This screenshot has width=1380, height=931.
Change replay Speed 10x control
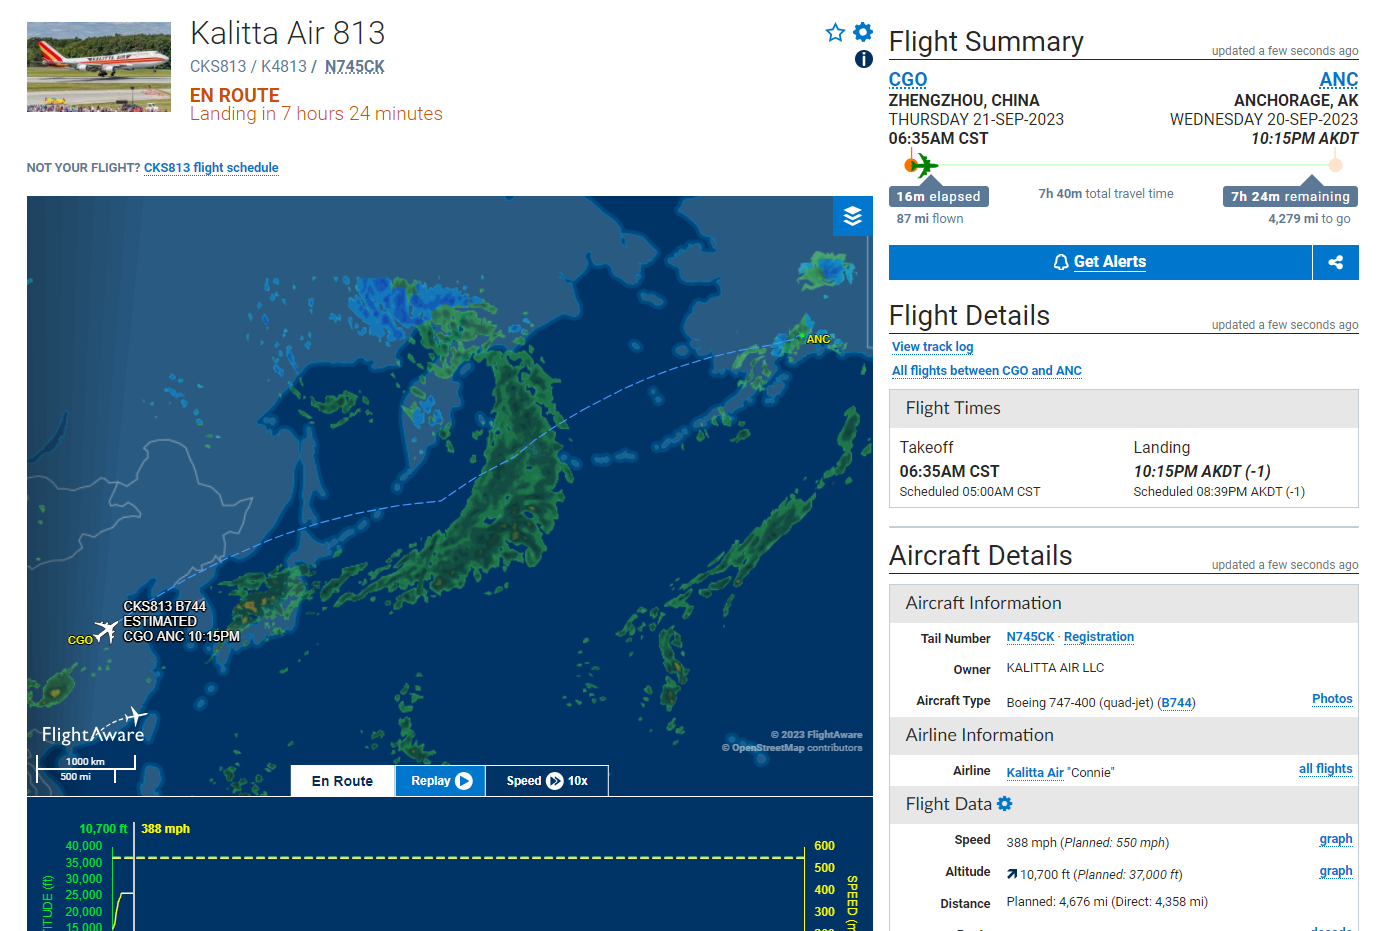coord(547,781)
